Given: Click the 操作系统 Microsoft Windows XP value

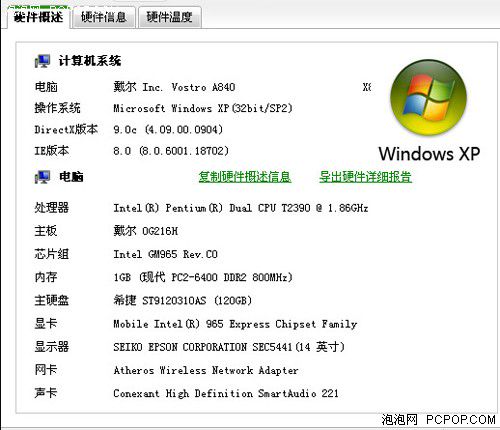Looking at the screenshot, I should click(203, 108).
